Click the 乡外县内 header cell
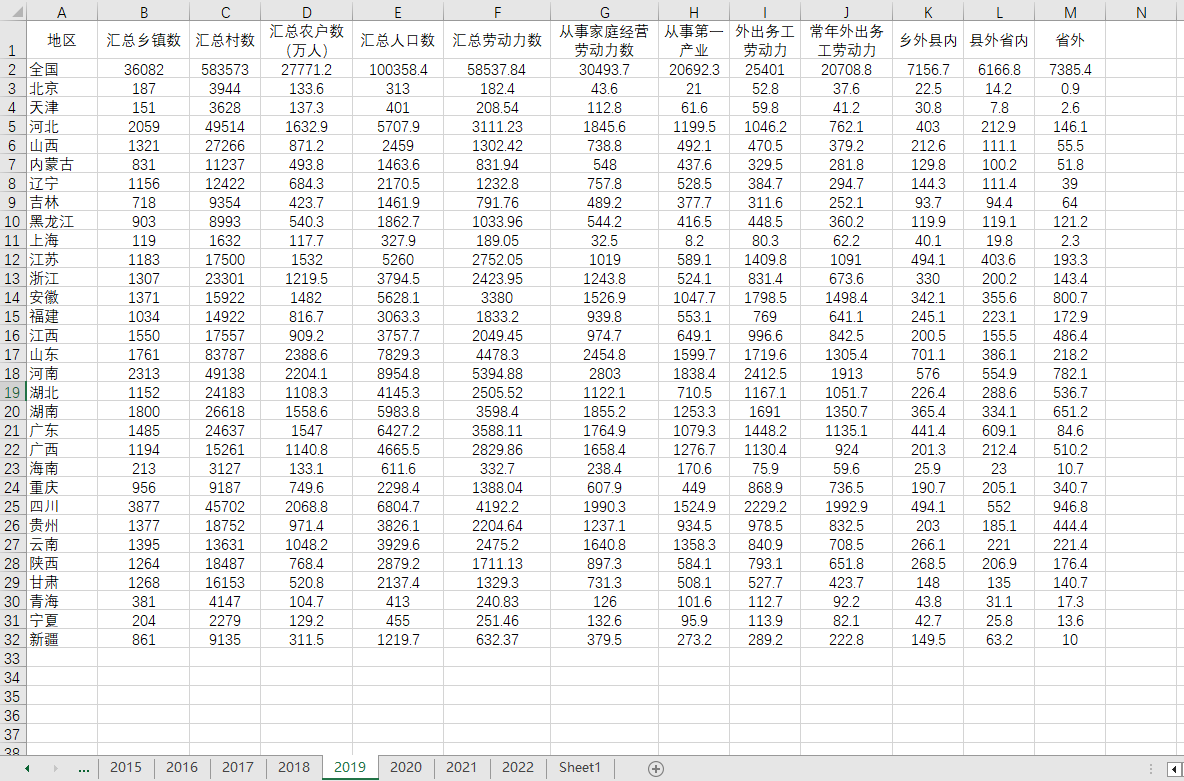 click(928, 41)
